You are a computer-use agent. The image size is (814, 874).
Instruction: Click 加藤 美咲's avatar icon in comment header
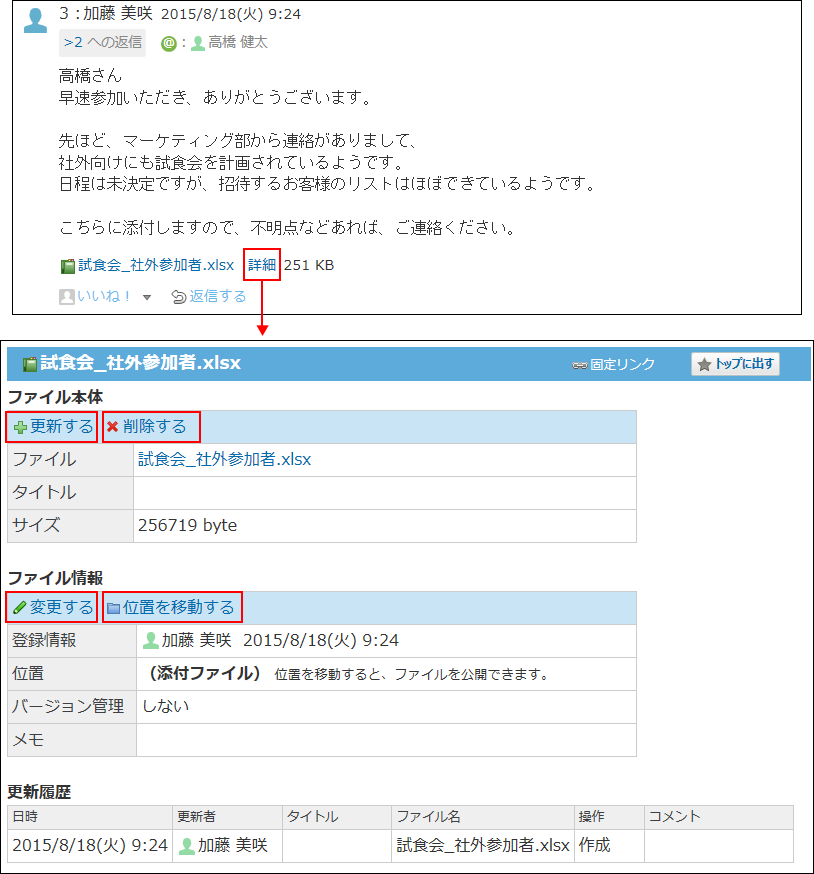tap(35, 20)
